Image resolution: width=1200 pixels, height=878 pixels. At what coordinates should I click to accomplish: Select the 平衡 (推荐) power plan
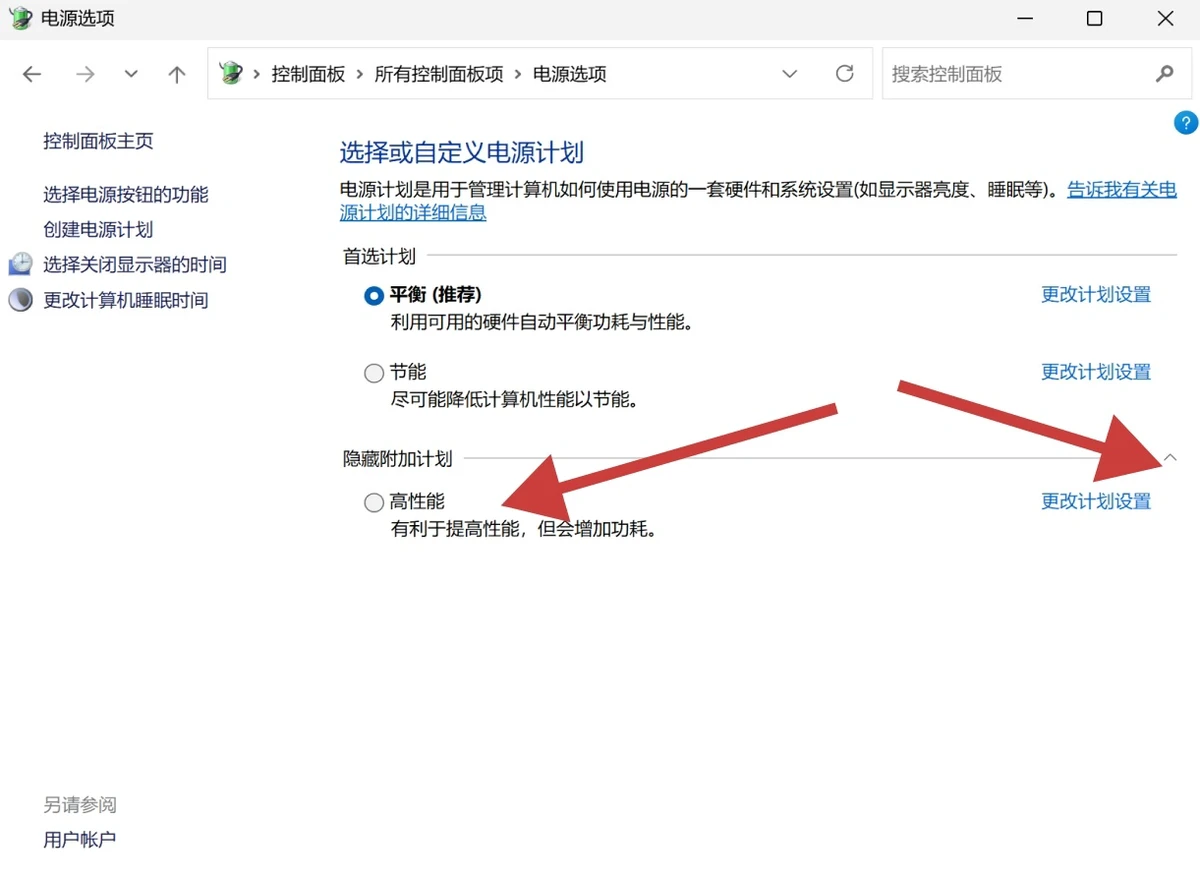tap(374, 295)
